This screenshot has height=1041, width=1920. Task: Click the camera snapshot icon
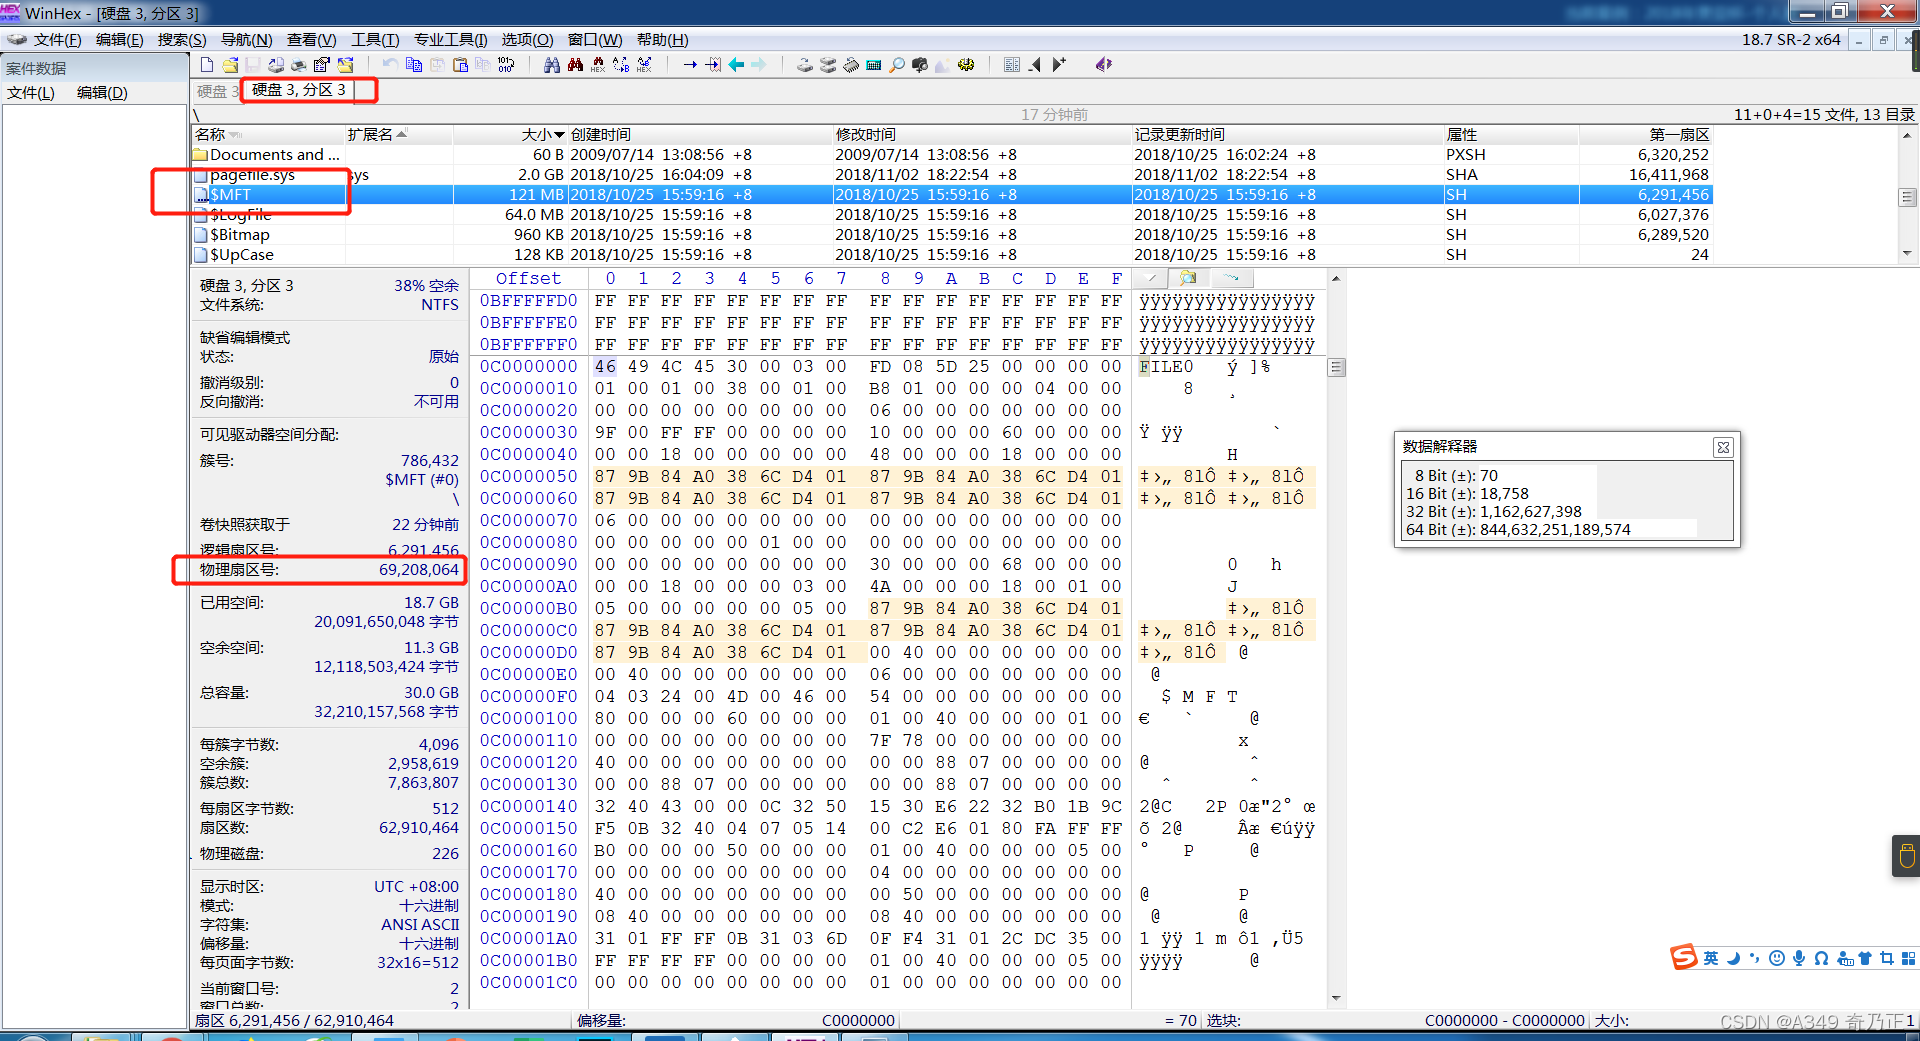920,65
